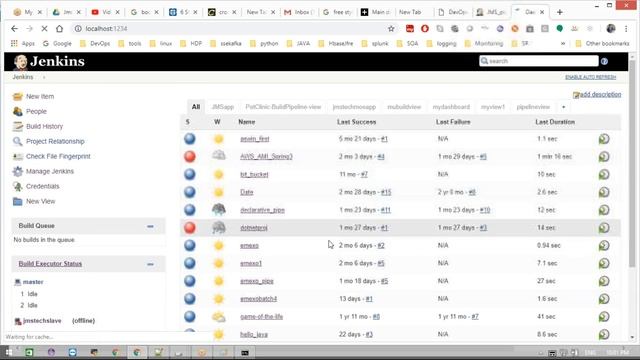Schedule a build for emexo1
Screen dimensions: 640x360
(604, 263)
